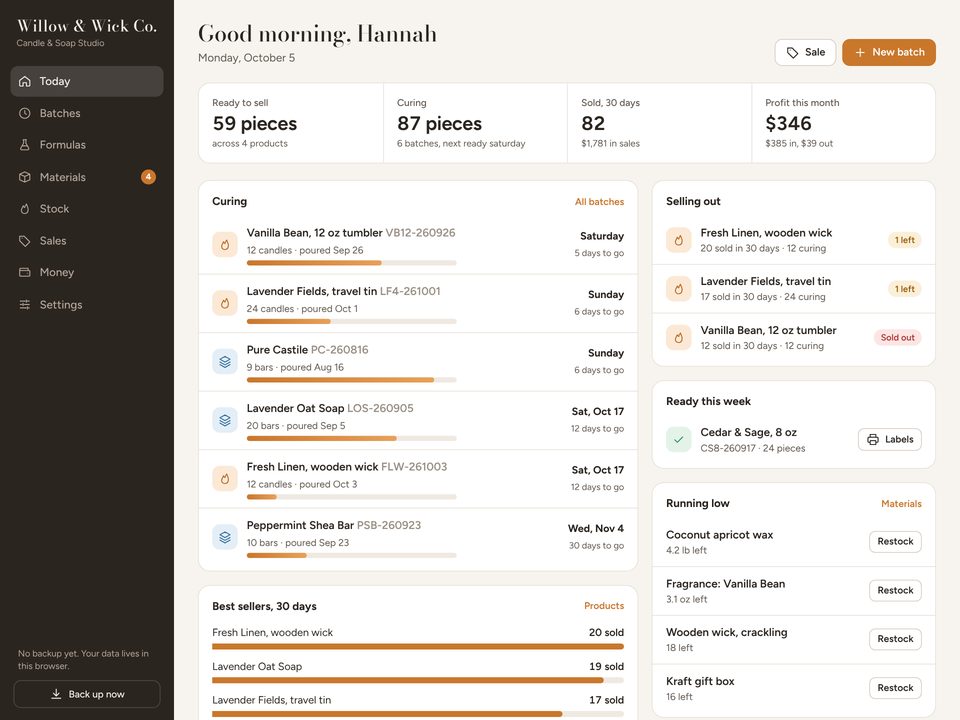Click the materials notification badge showing 4
The width and height of the screenshot is (960, 720).
148,177
